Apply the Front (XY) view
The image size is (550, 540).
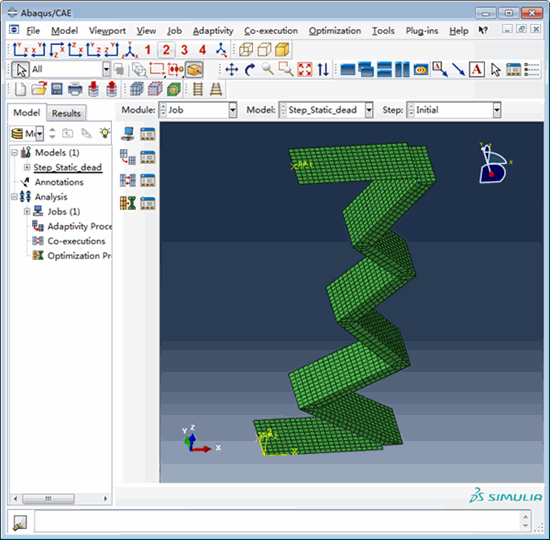(x=20, y=49)
